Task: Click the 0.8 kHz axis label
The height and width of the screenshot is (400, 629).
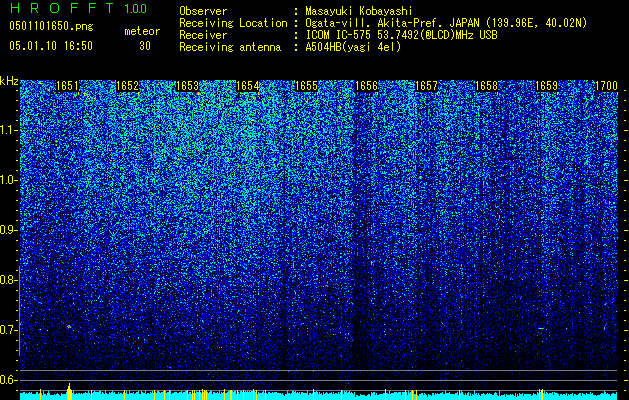Action: coord(9,280)
